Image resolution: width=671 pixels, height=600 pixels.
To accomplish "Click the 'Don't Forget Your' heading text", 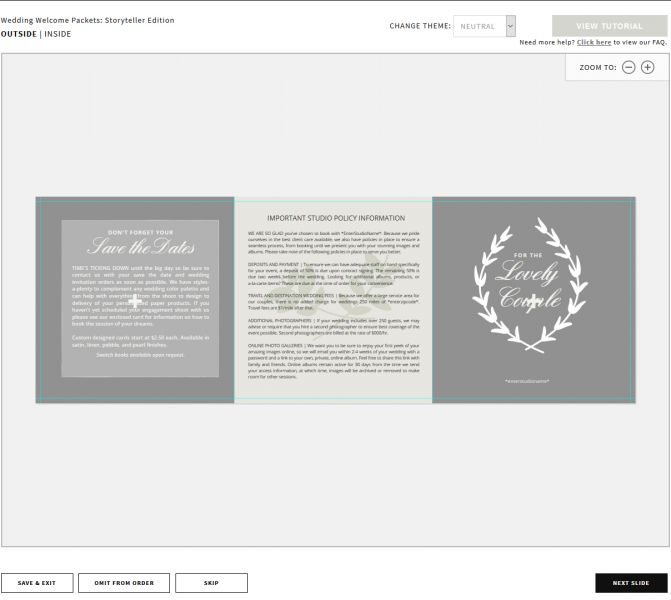I will (x=140, y=232).
